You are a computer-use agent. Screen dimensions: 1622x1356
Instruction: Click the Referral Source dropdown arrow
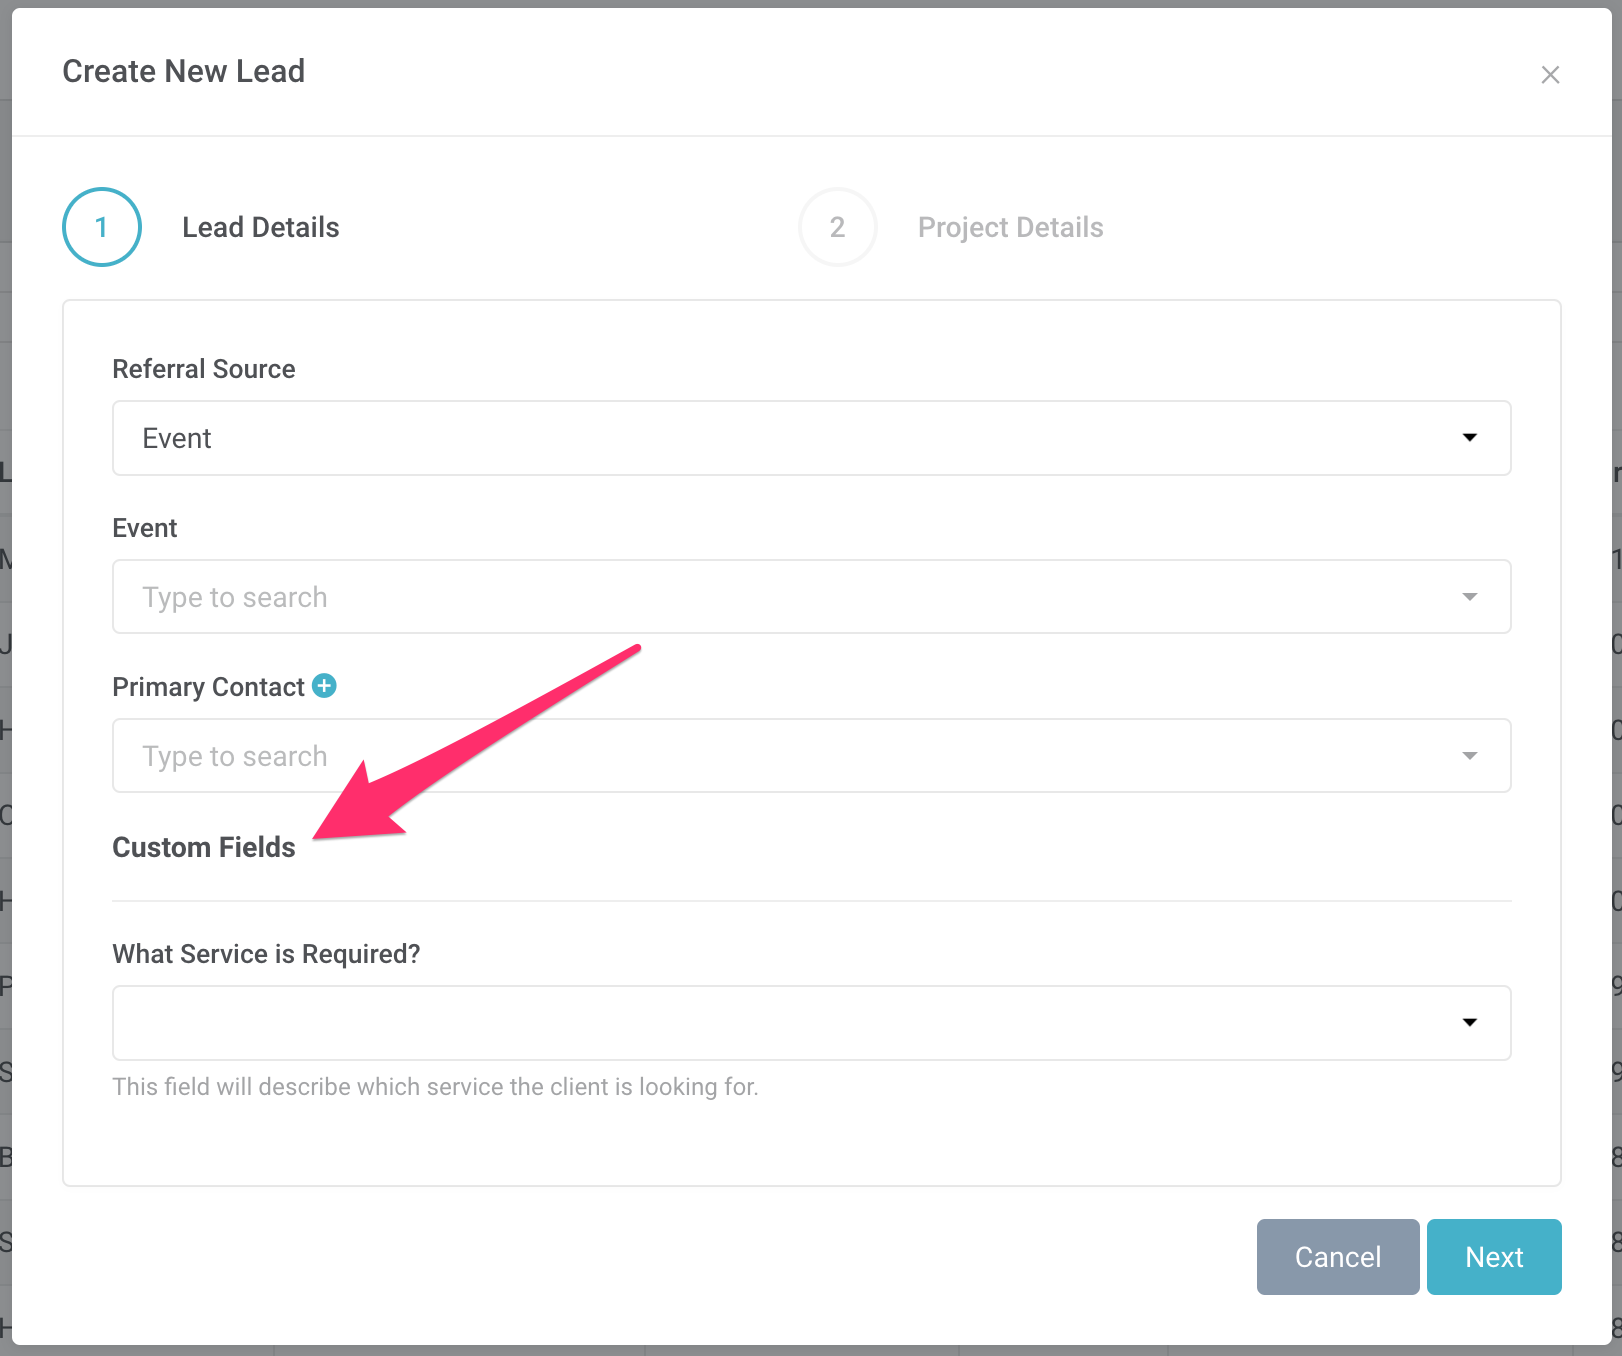click(1469, 438)
